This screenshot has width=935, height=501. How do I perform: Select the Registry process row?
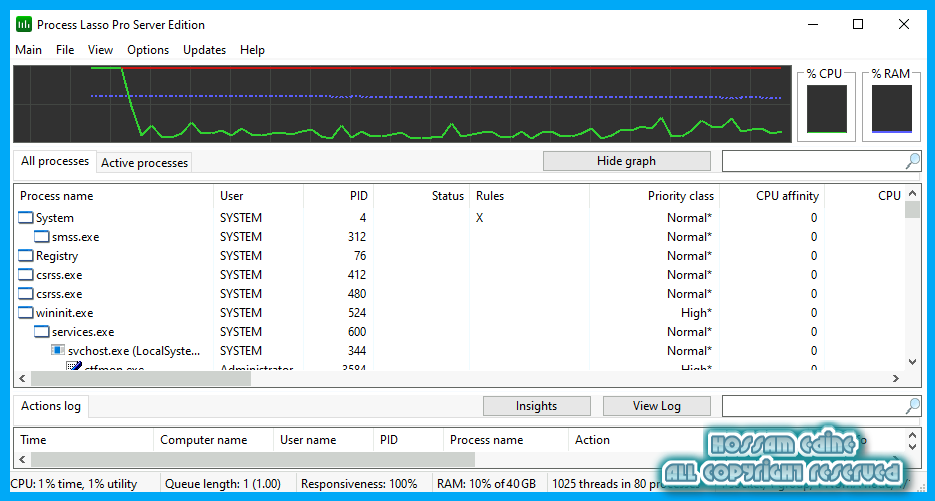click(x=459, y=256)
